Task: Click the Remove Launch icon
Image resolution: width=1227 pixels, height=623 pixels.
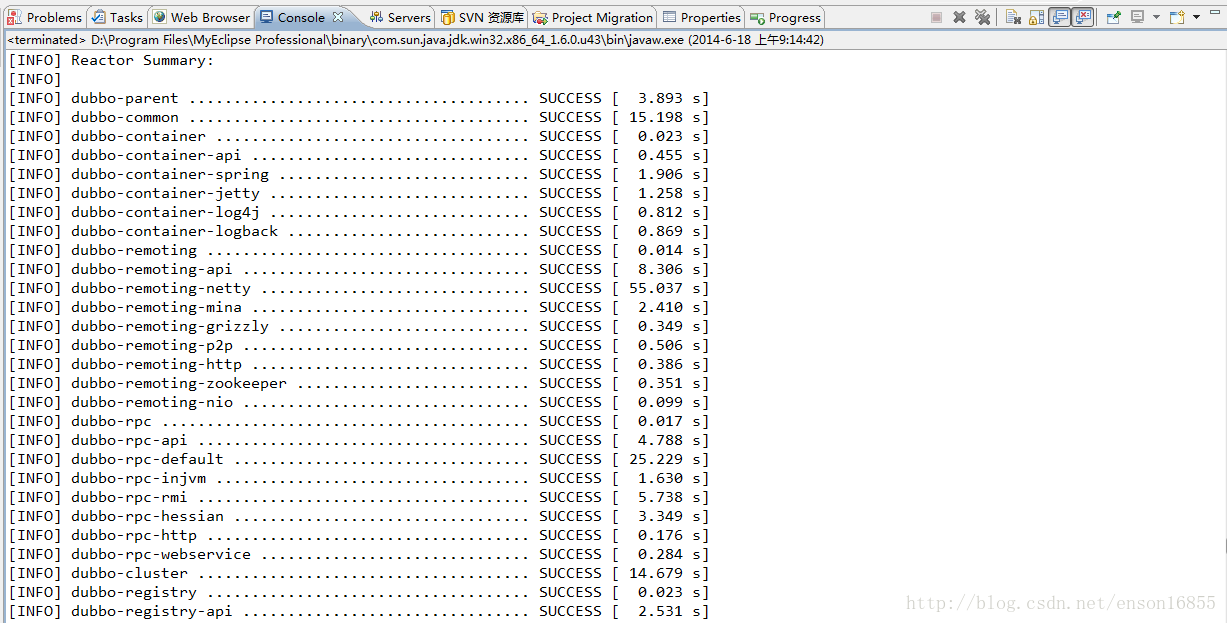Action: point(959,17)
